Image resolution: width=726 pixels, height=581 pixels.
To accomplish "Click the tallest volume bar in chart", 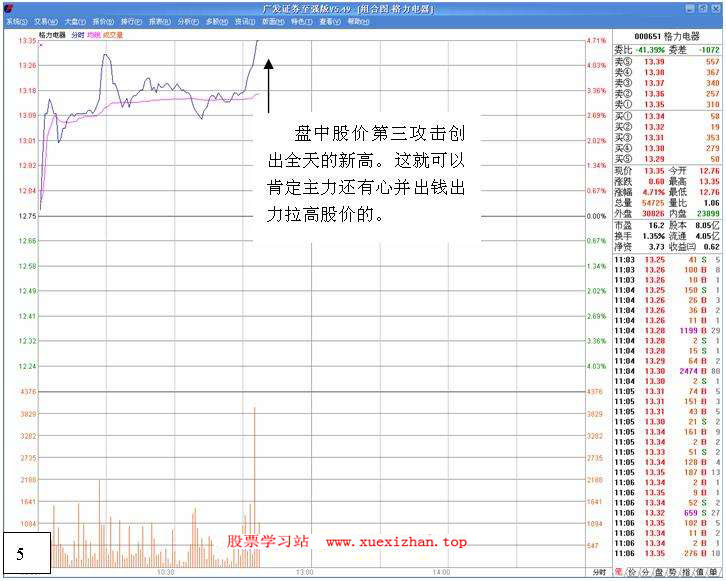I will pyautogui.click(x=254, y=487).
